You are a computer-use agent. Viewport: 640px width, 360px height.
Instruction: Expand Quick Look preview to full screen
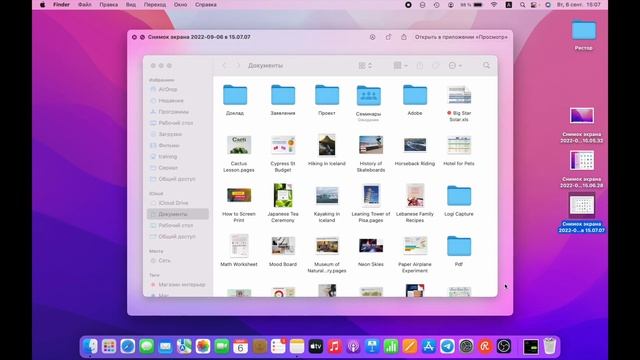pos(142,37)
